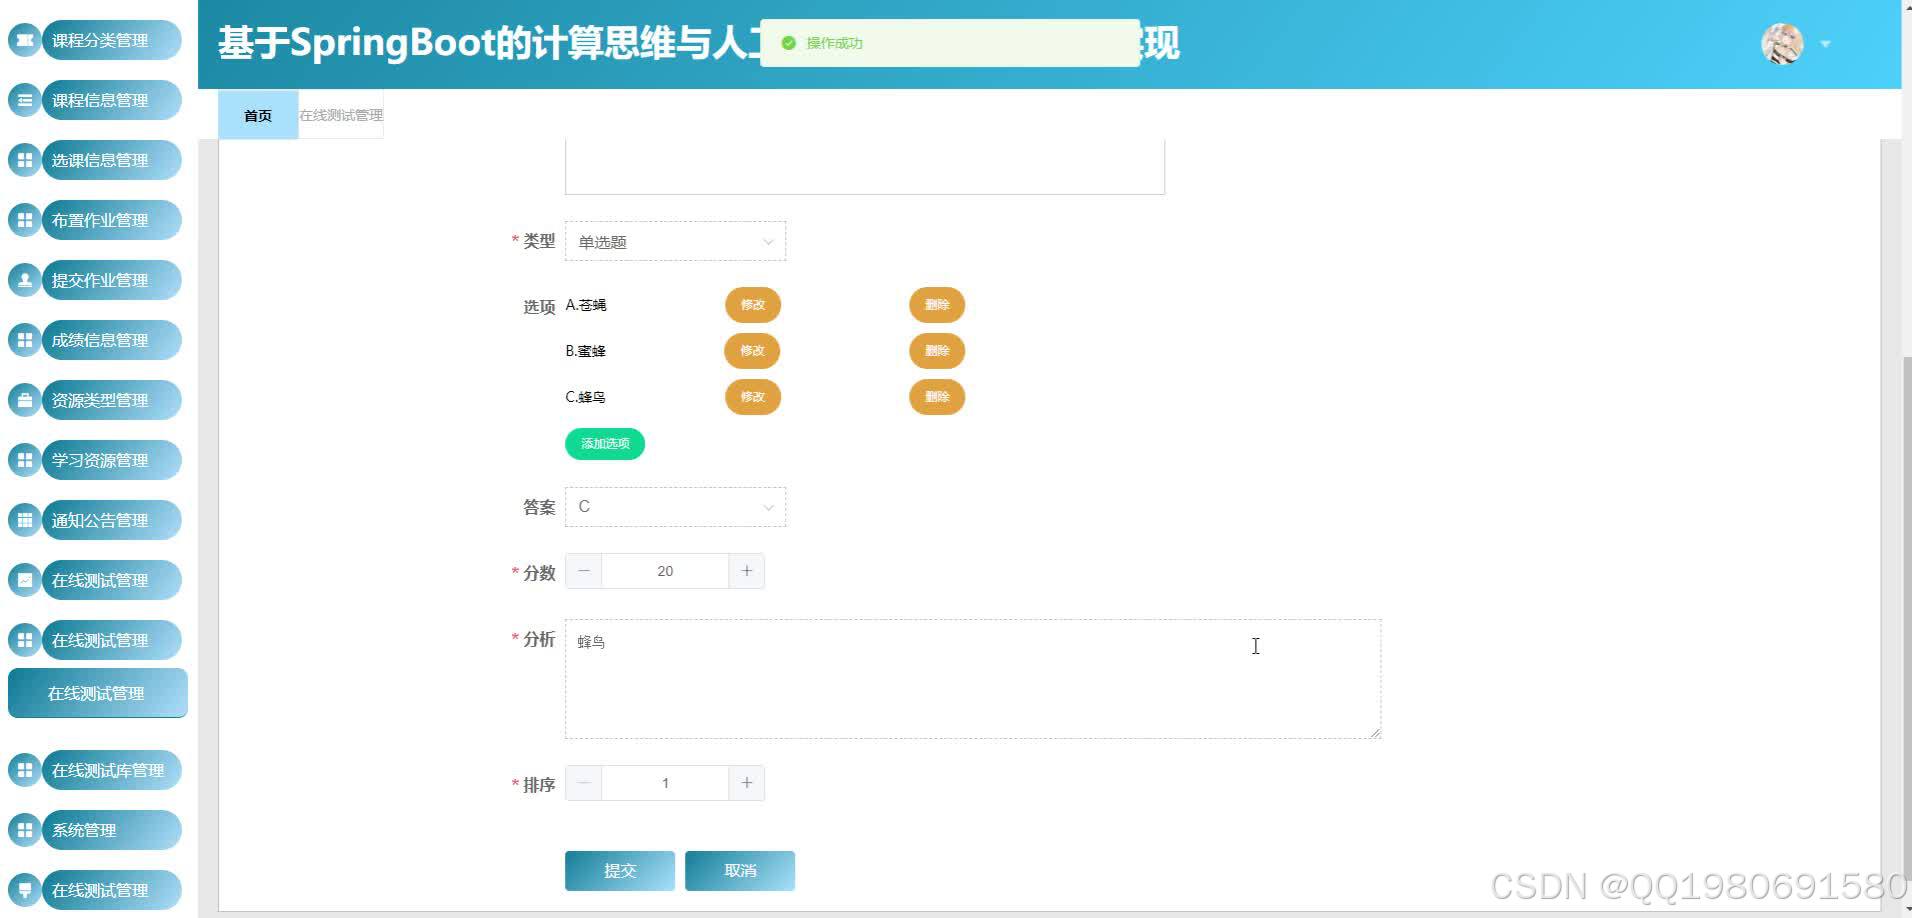This screenshot has height=918, width=1912.
Task: Click the 提交 button
Action: tap(619, 870)
